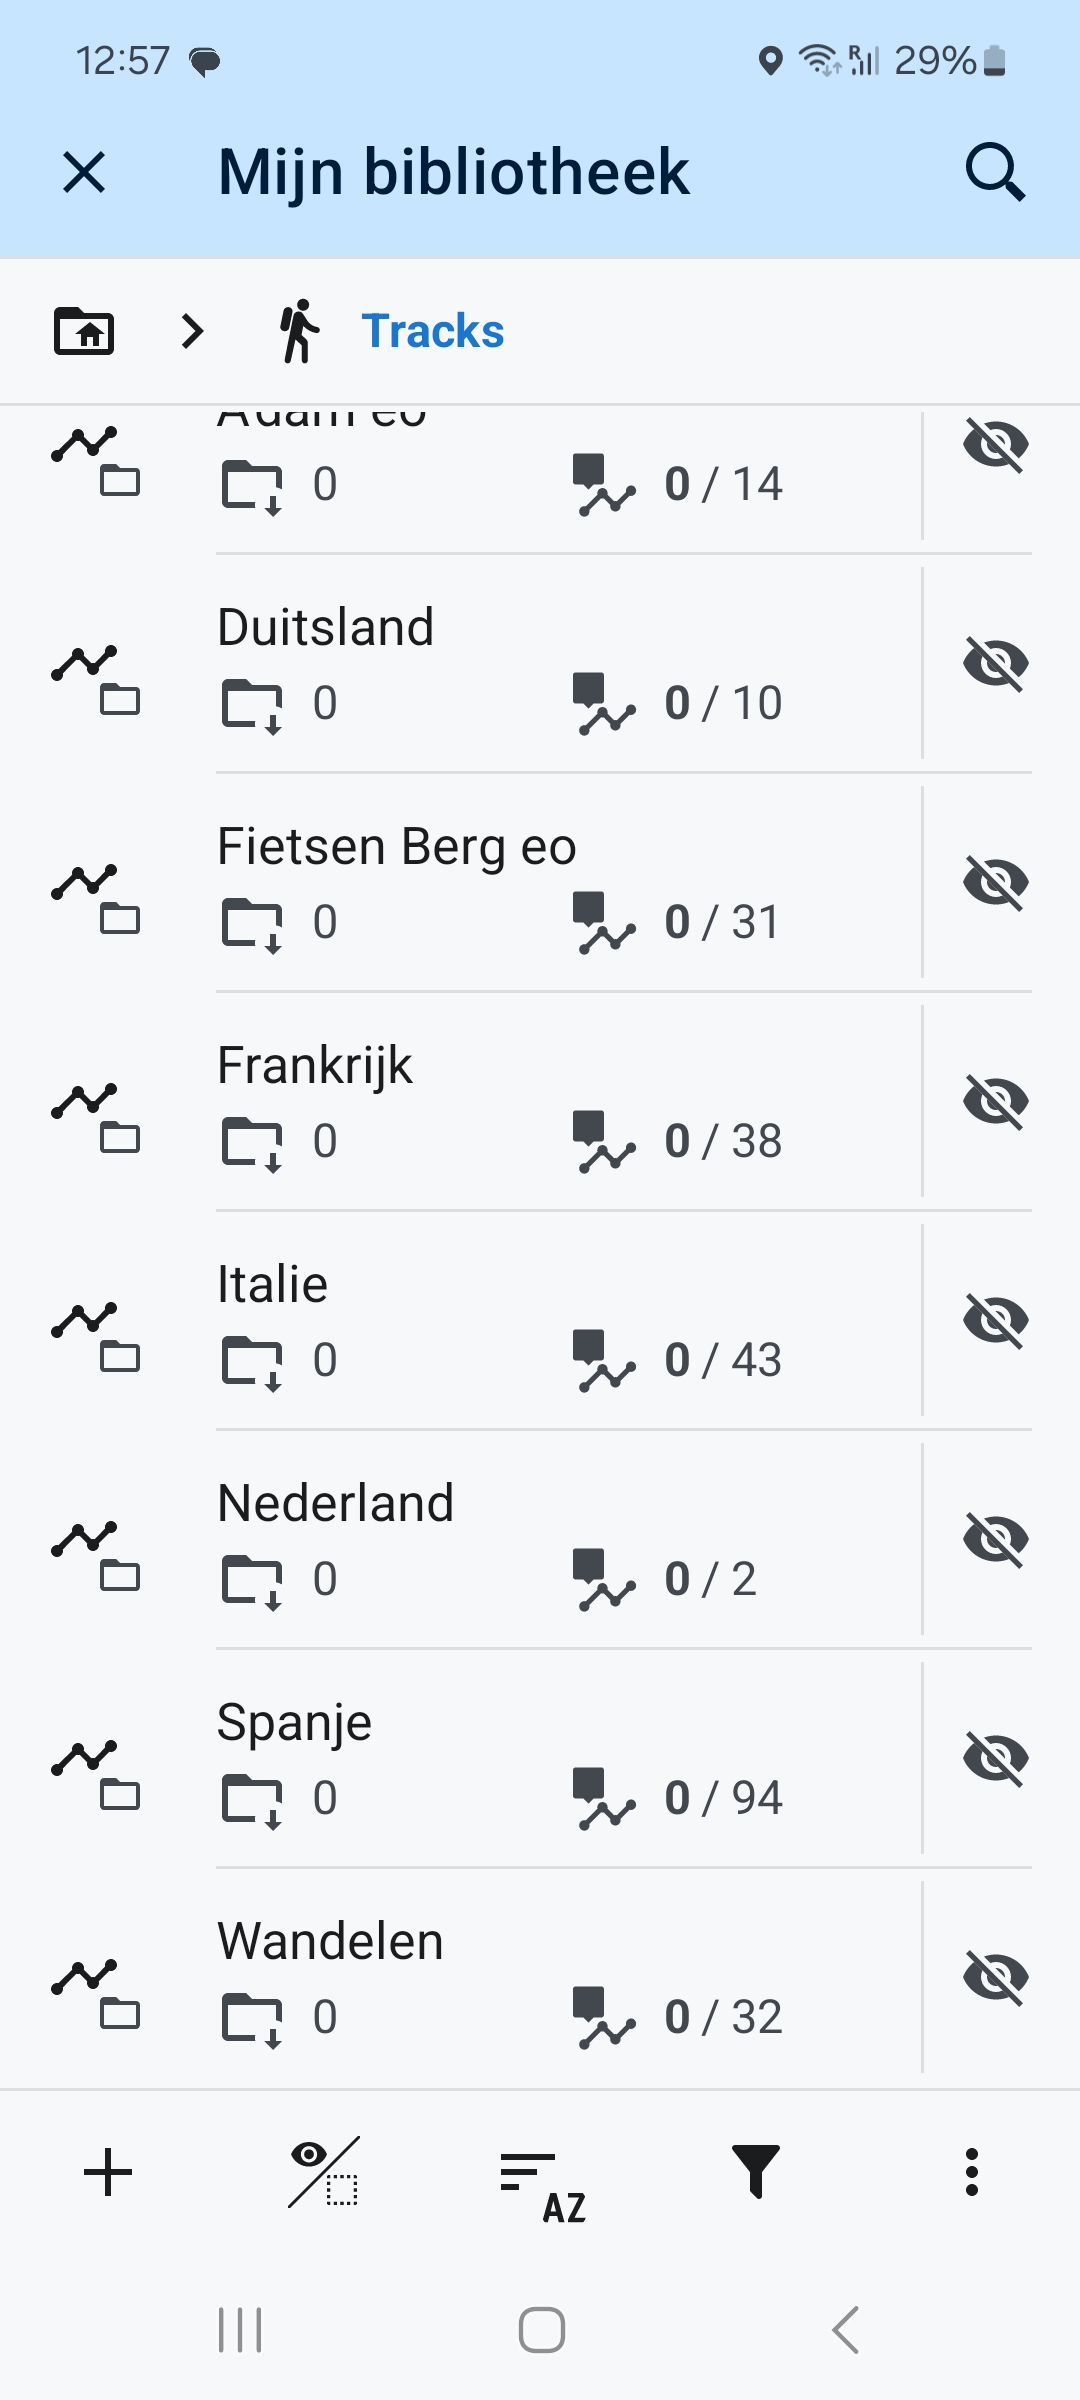Image resolution: width=1080 pixels, height=2400 pixels.
Task: Open the search in Mijn bibliotheek
Action: click(994, 172)
